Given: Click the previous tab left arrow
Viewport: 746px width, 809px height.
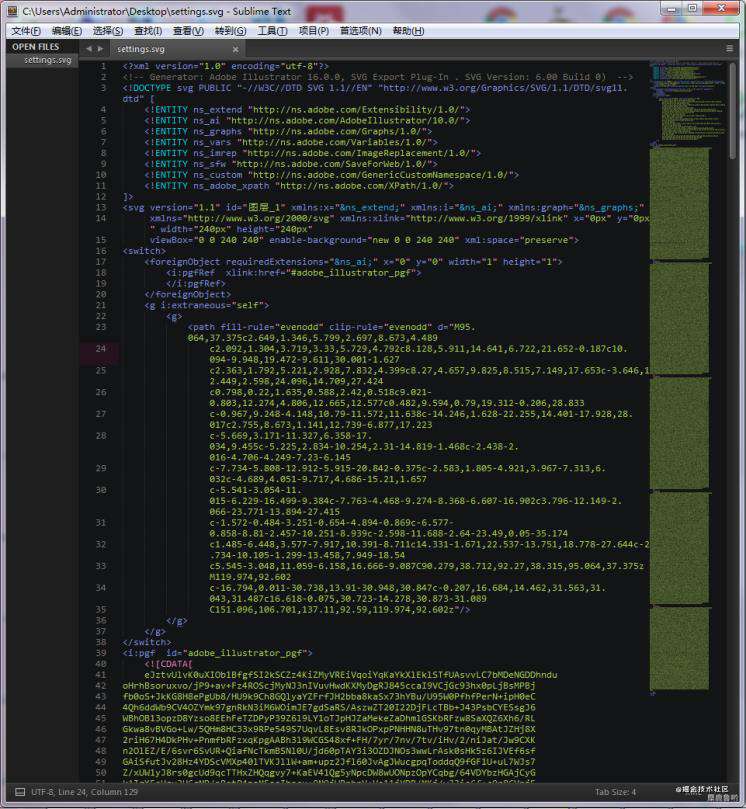Looking at the screenshot, I should point(89,48).
